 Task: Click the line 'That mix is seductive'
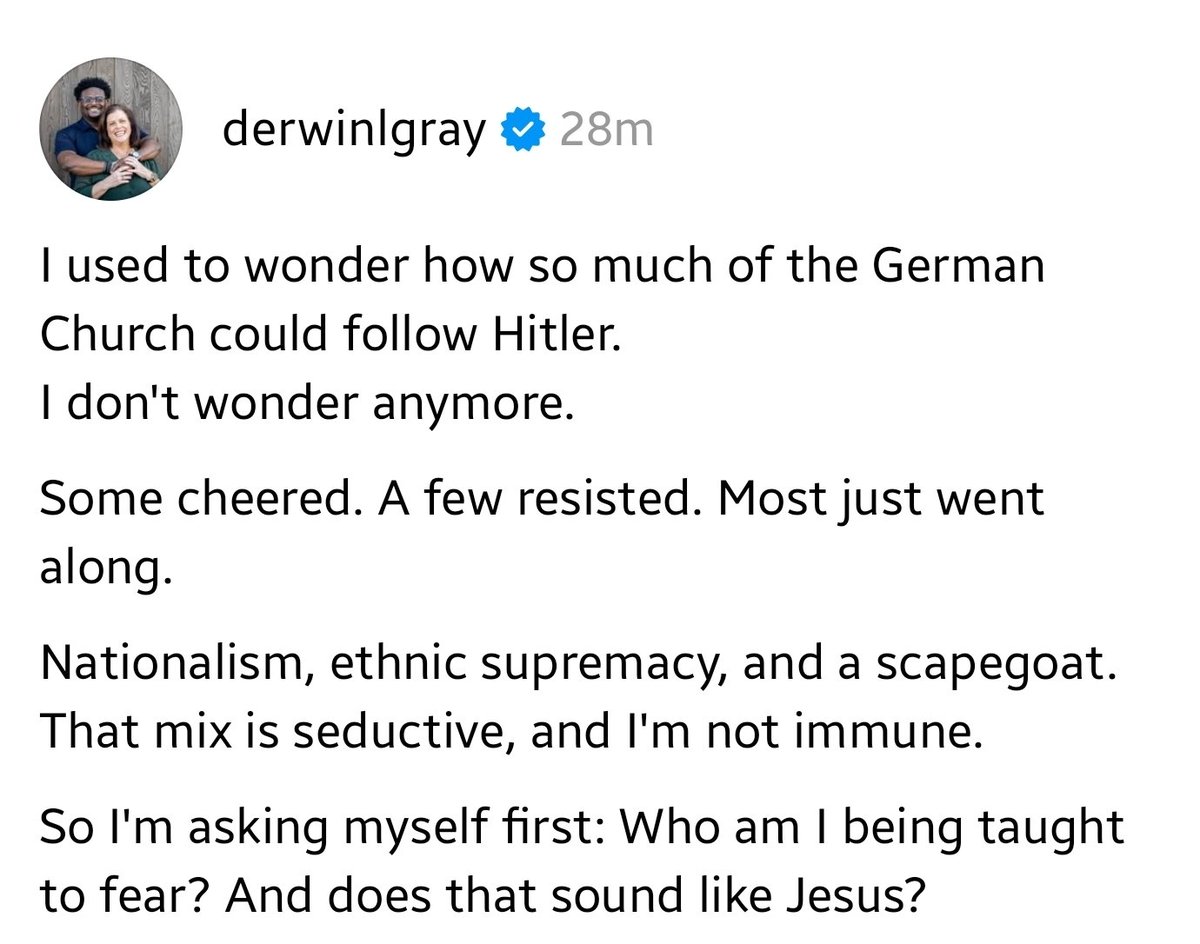282,733
